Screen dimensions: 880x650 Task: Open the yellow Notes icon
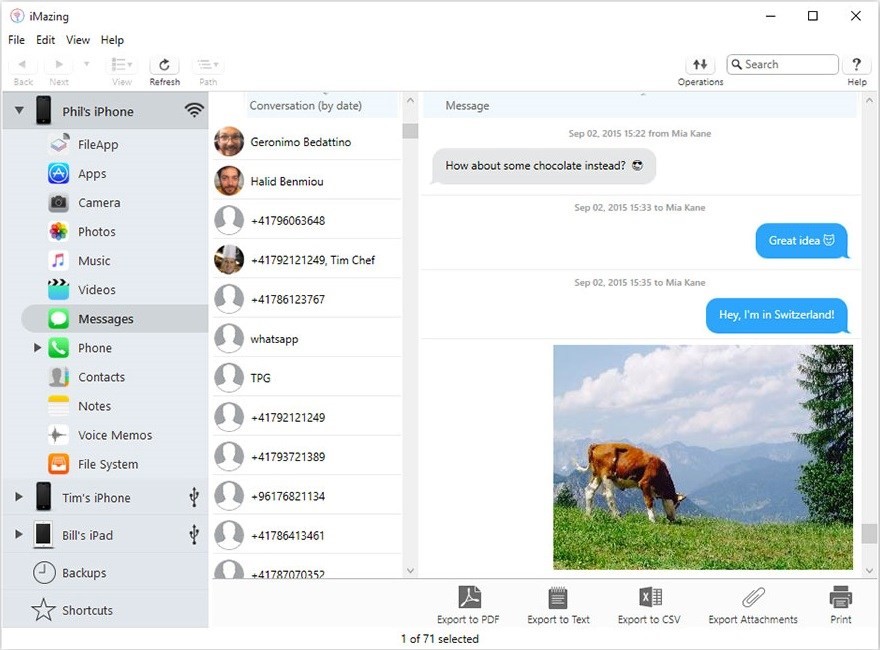(59, 406)
